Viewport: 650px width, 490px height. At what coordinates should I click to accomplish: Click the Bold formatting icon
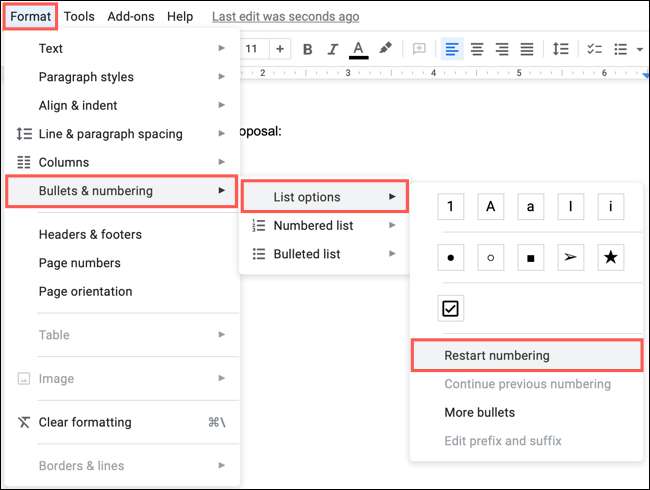click(x=307, y=49)
